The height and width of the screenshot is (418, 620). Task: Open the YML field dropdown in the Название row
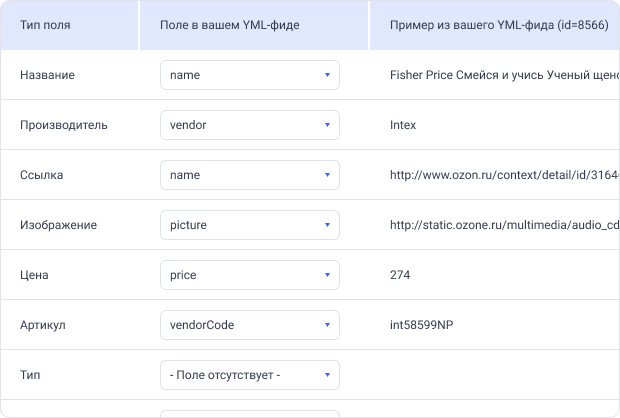(249, 75)
